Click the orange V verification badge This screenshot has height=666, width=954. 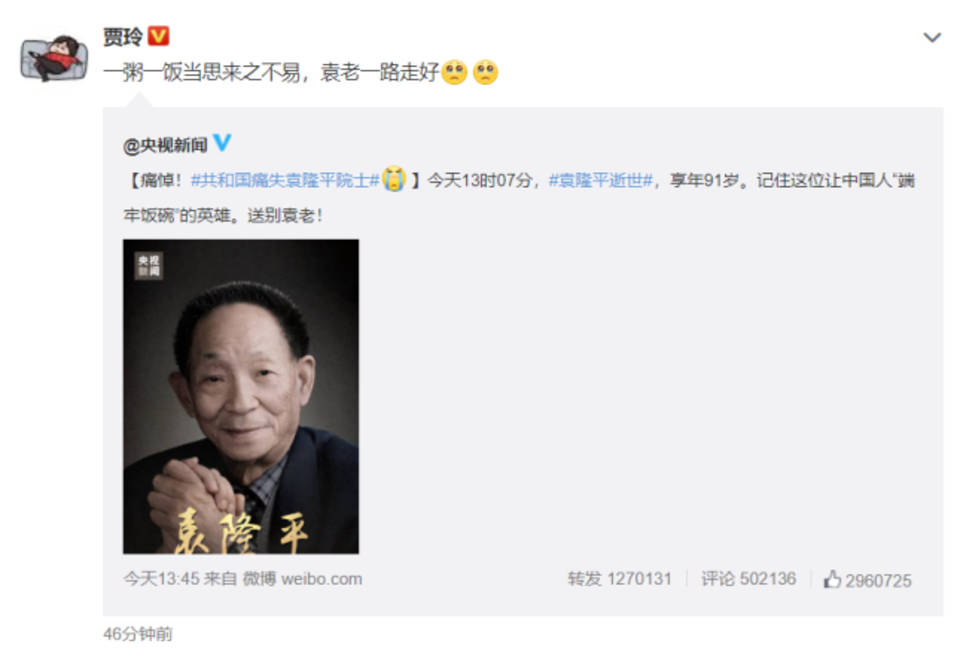159,36
